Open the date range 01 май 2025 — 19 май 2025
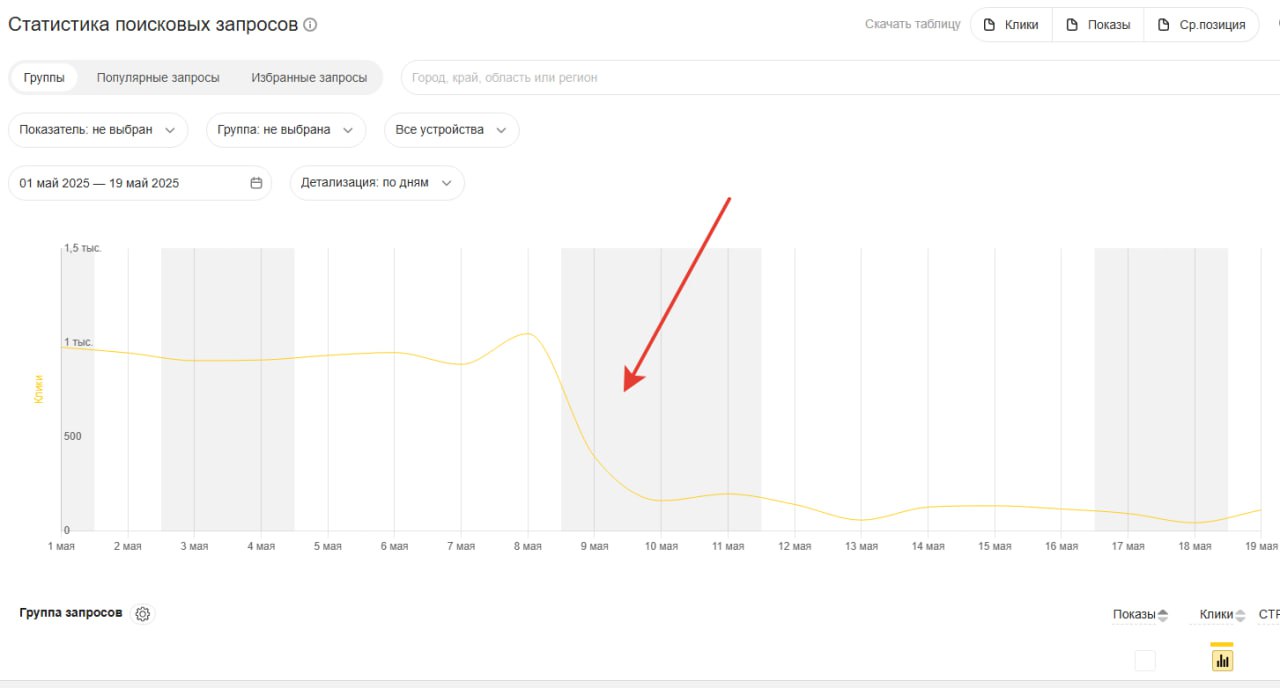The width and height of the screenshot is (1280, 688). [140, 183]
